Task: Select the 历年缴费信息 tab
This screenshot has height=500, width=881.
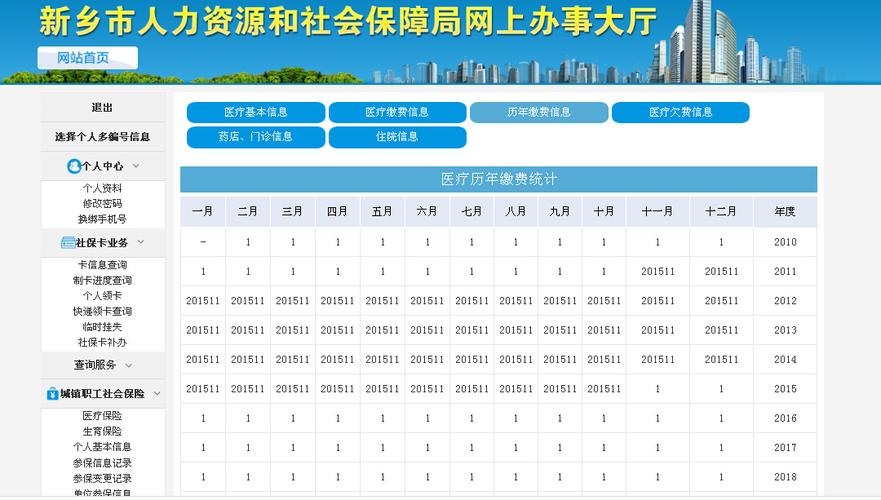Action: [x=539, y=112]
